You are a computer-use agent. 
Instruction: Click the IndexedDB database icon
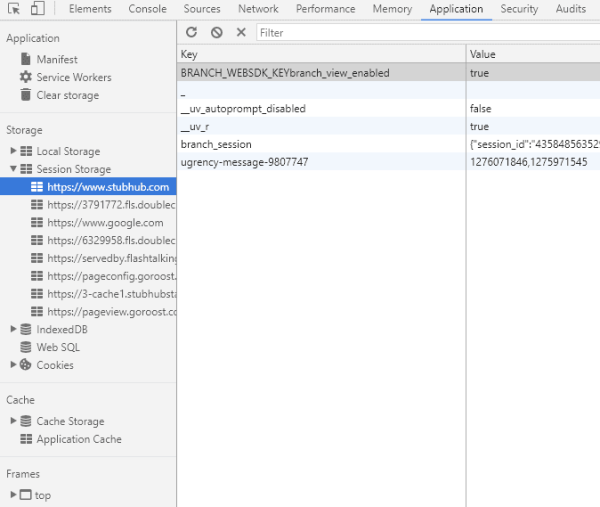(26, 329)
